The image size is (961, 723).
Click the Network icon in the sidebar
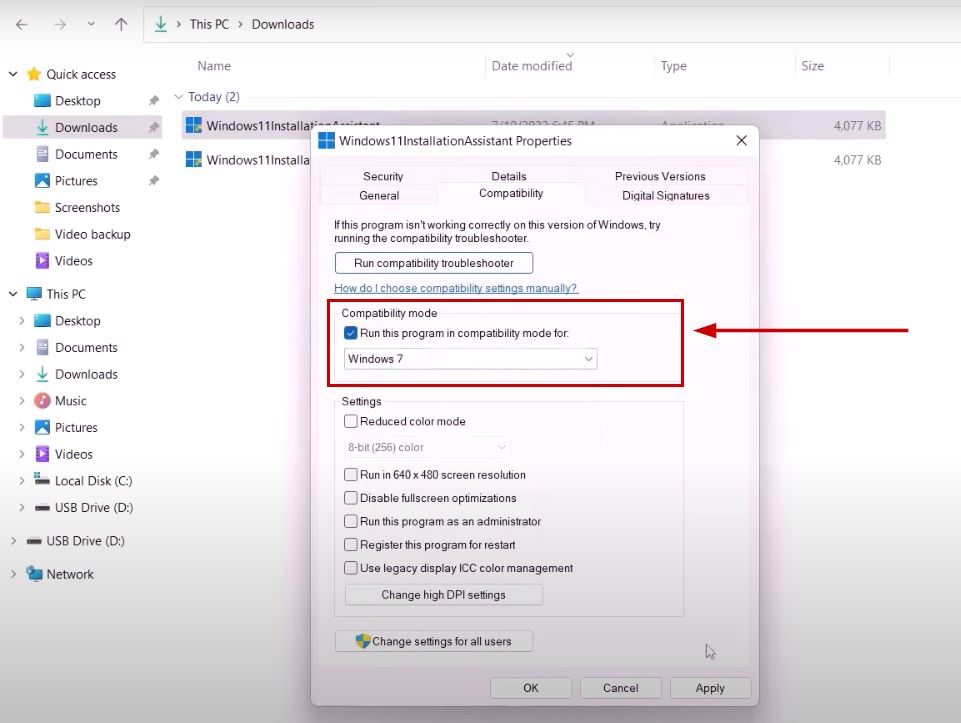(34, 574)
